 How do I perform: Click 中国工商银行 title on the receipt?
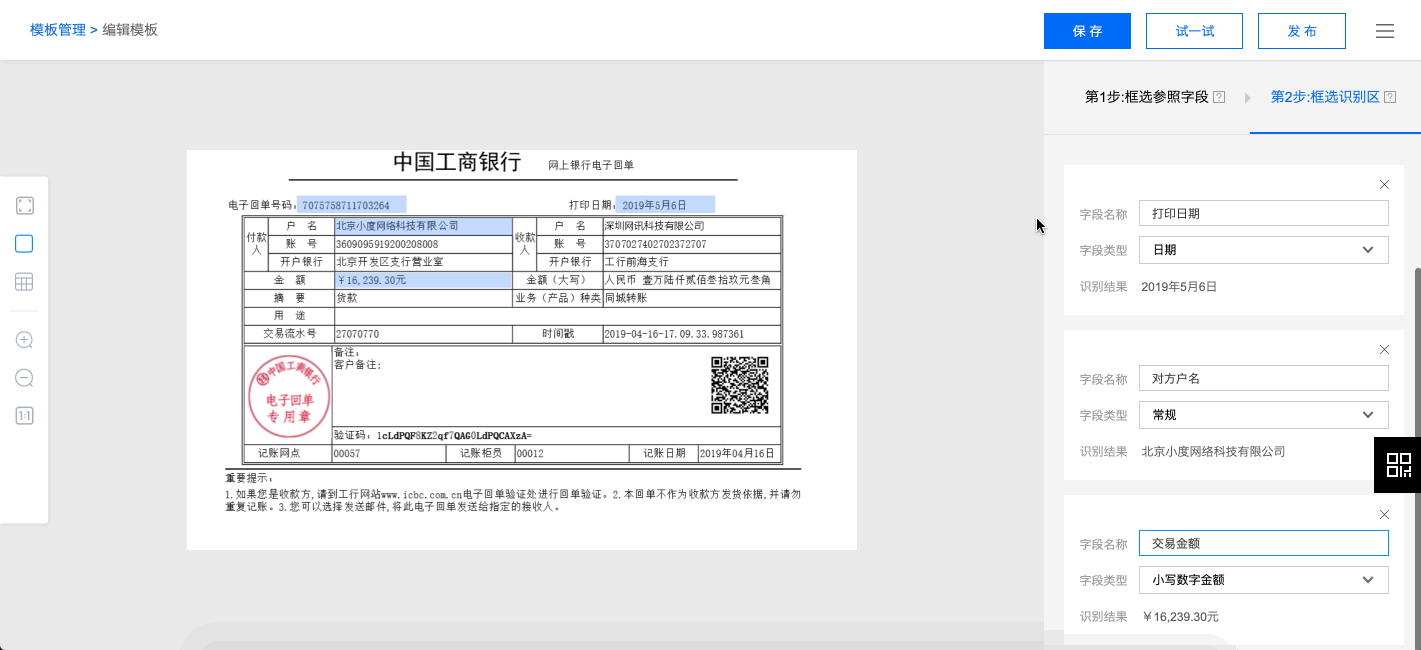pos(457,162)
